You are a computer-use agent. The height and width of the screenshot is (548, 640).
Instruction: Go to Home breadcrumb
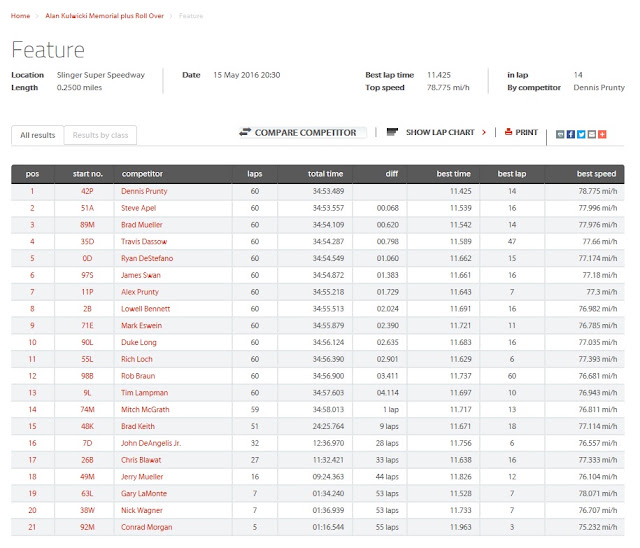pyautogui.click(x=20, y=16)
